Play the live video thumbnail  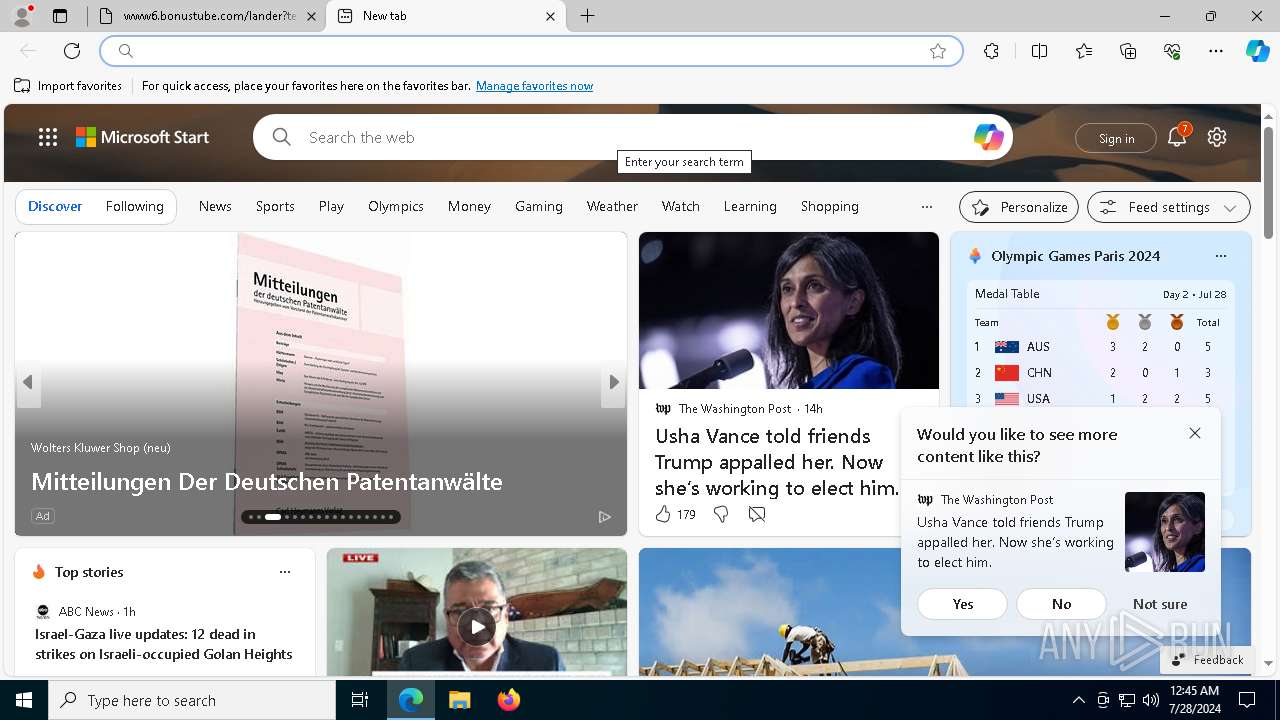[x=477, y=627]
